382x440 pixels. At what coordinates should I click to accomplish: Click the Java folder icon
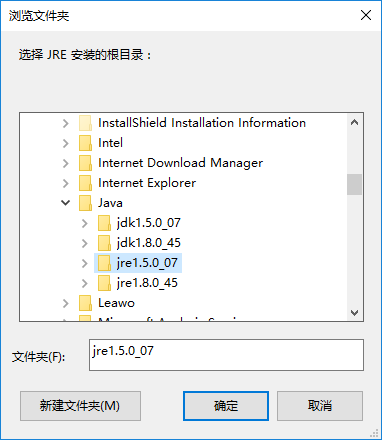point(85,203)
